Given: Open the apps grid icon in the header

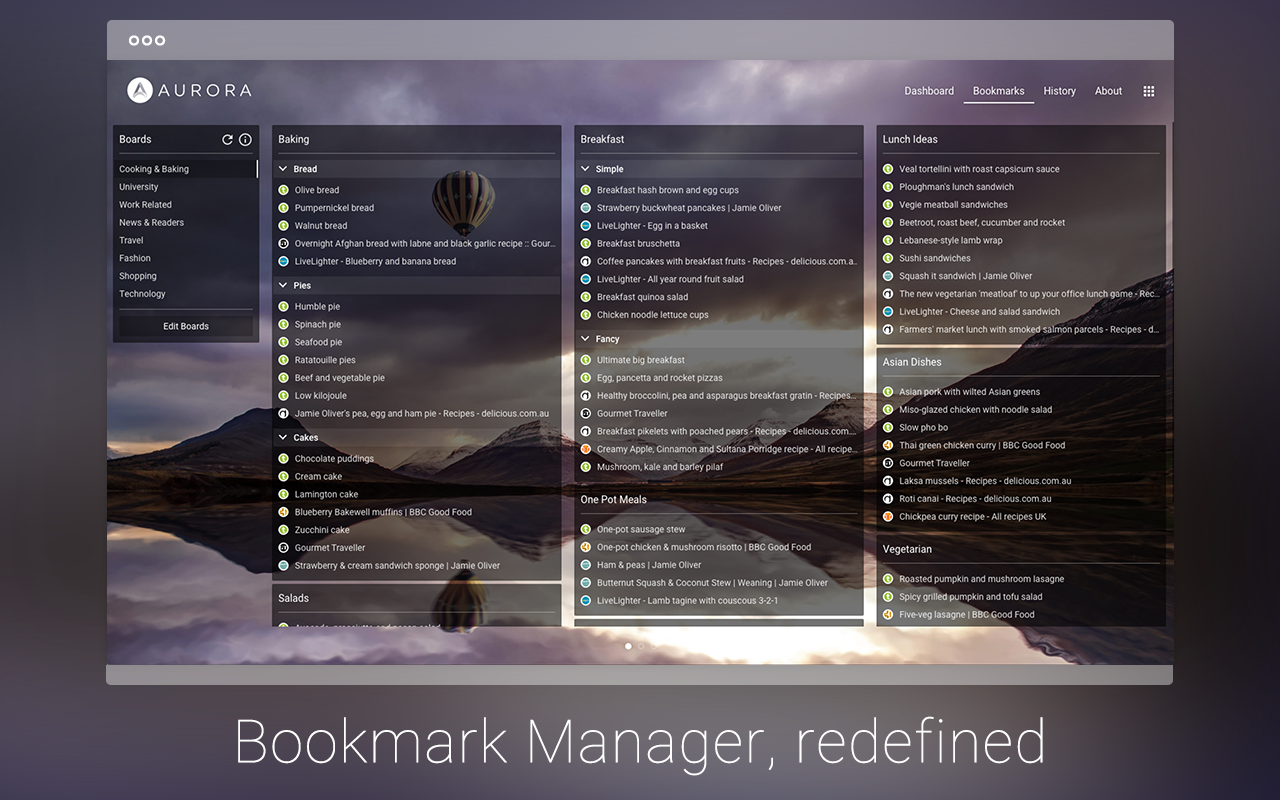Looking at the screenshot, I should click(1148, 91).
